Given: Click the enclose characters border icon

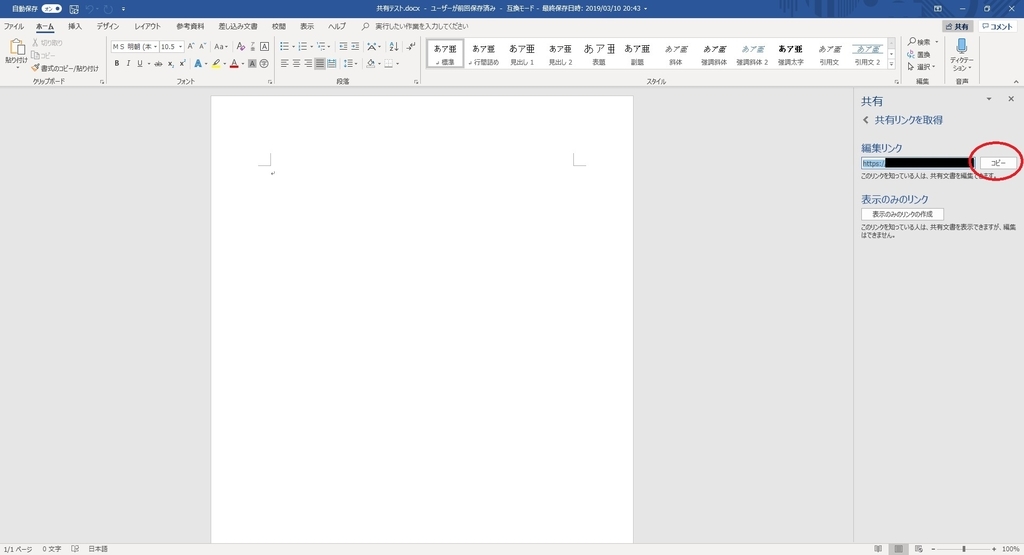Looking at the screenshot, I should (x=264, y=46).
